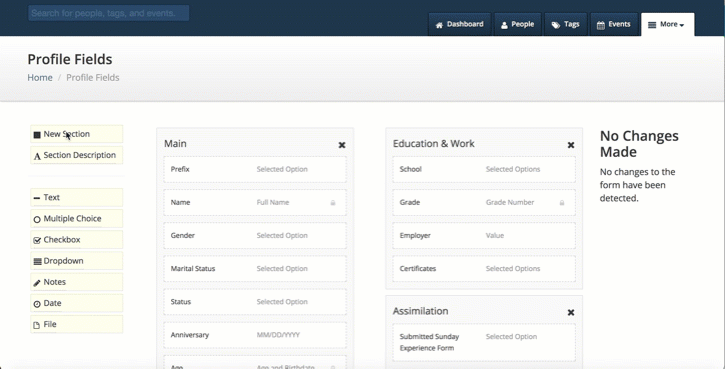
Task: Select the Name field row
Action: point(255,203)
